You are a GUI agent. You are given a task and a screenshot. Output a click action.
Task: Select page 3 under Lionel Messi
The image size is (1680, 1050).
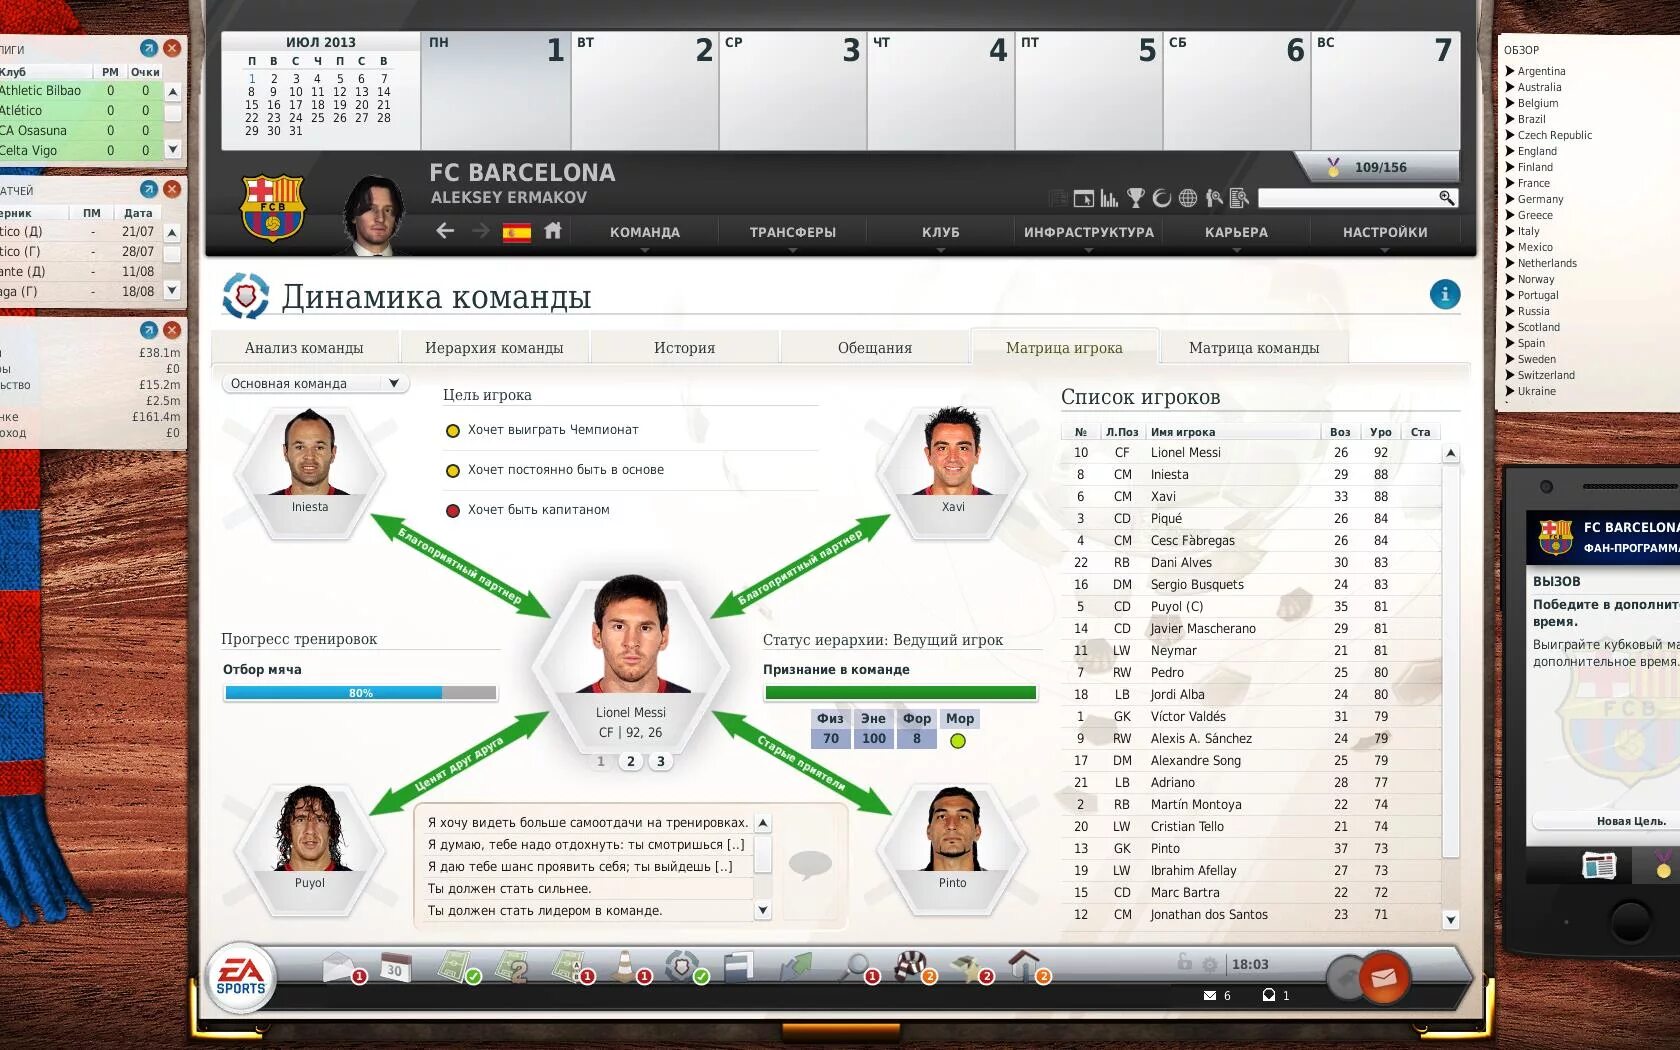tap(660, 761)
